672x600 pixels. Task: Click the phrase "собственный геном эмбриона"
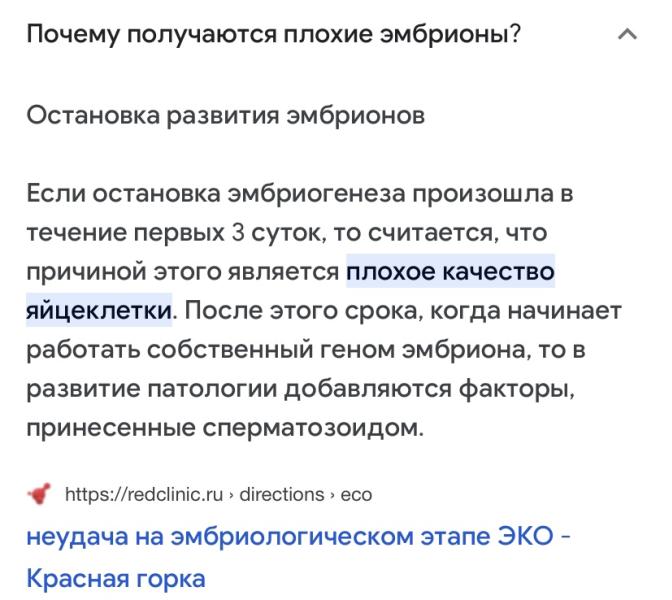[x=336, y=350]
